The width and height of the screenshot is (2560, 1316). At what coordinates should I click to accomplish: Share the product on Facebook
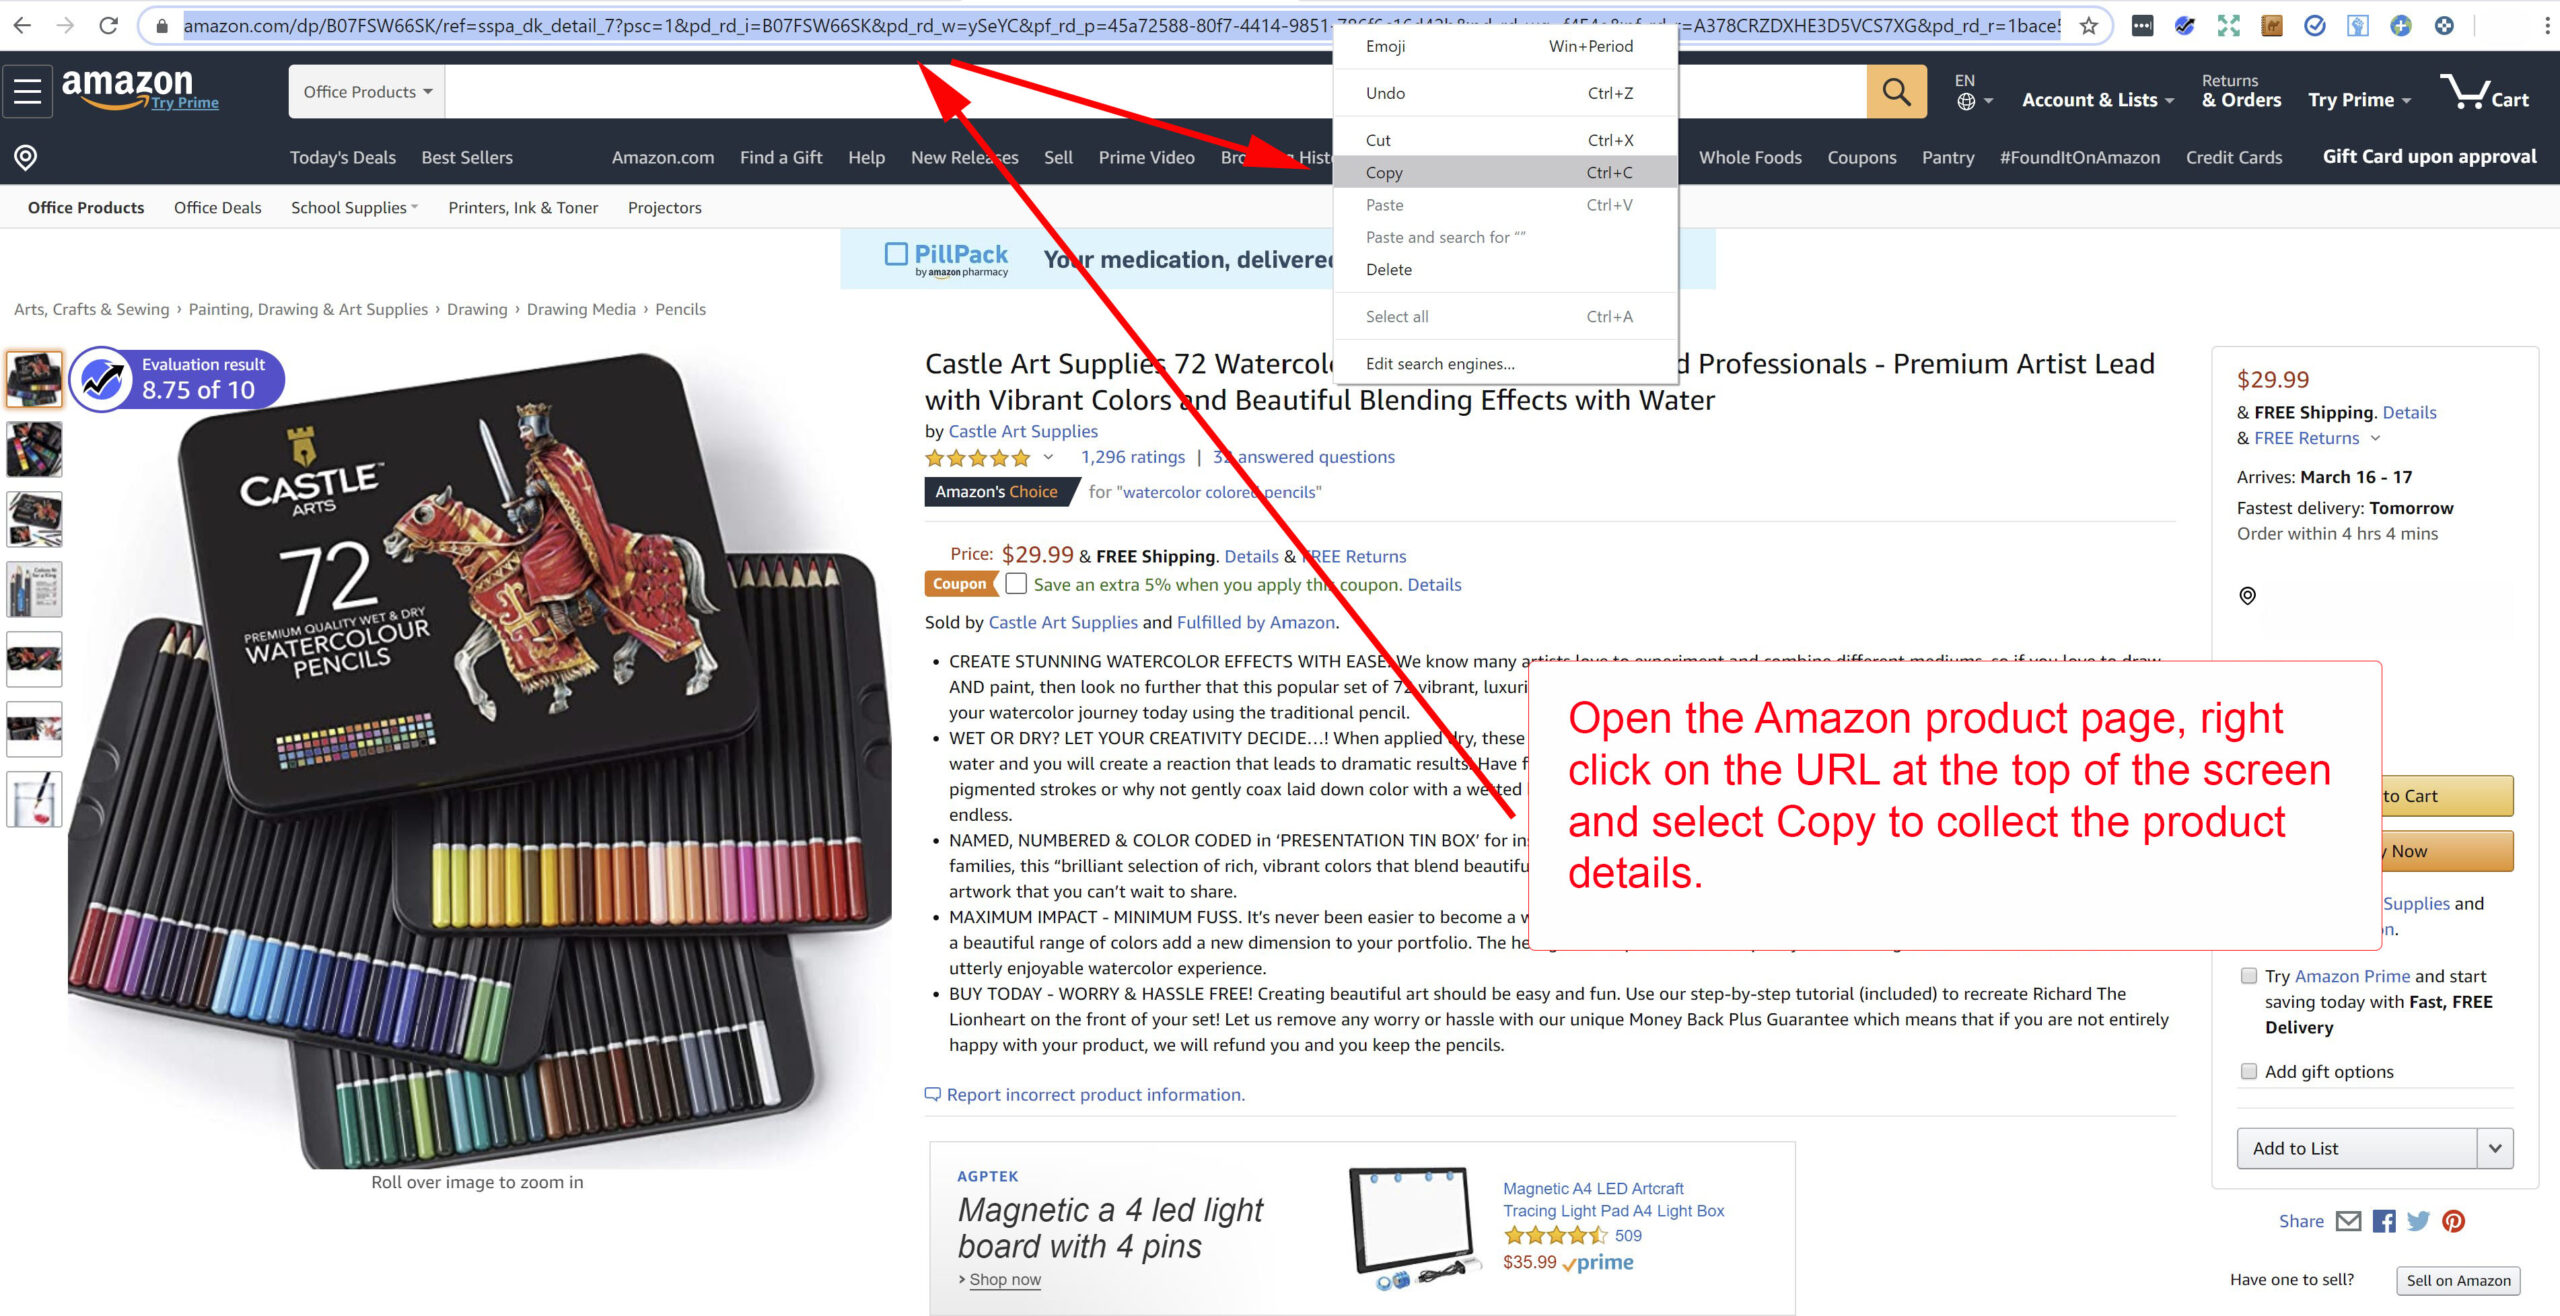tap(2384, 1221)
